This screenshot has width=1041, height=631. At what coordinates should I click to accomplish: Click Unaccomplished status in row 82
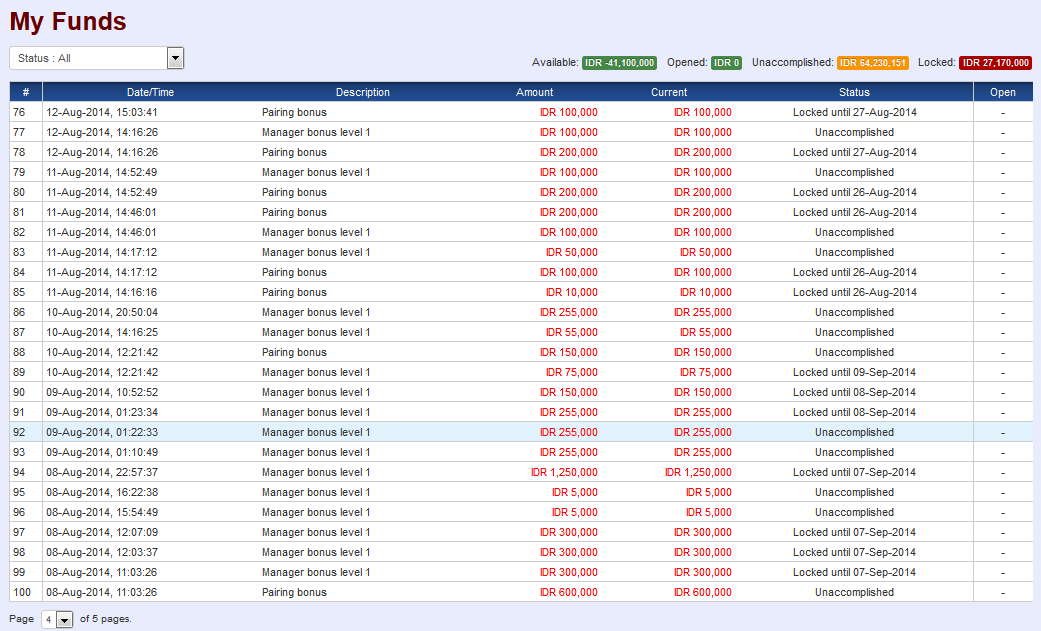854,232
